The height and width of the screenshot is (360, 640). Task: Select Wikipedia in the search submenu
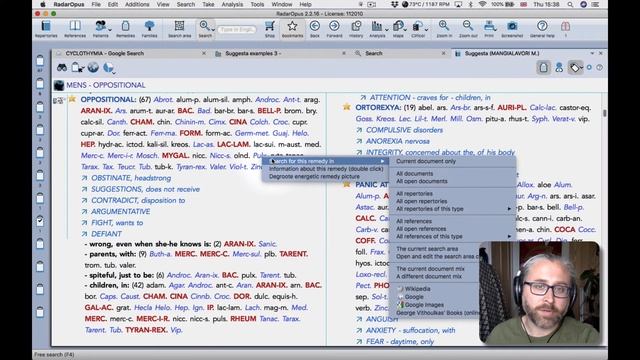click(418, 289)
